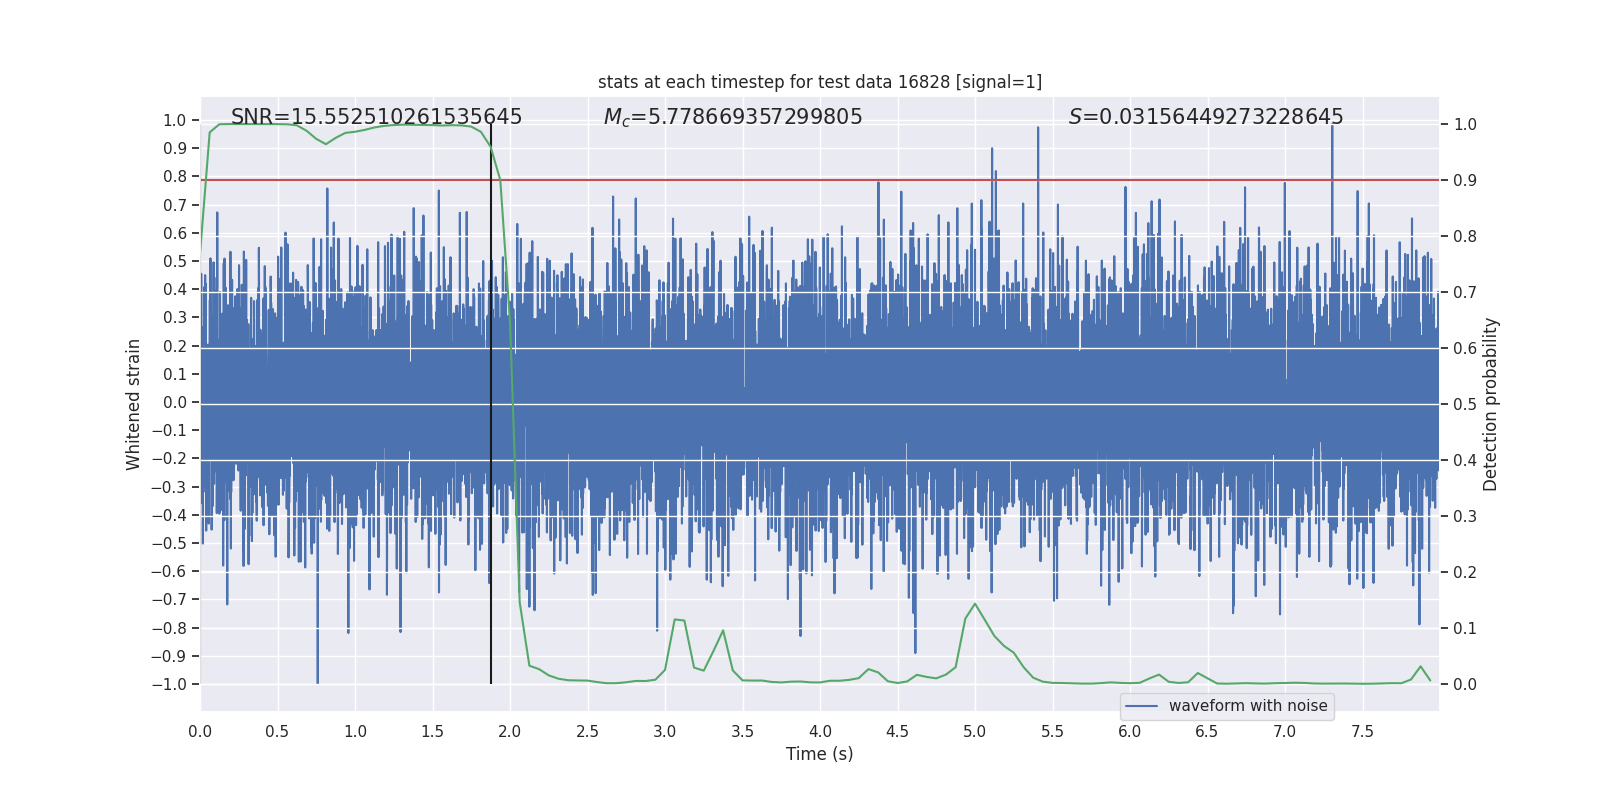Click the -1.0 tick on the Whitened strain axis

[x=169, y=684]
